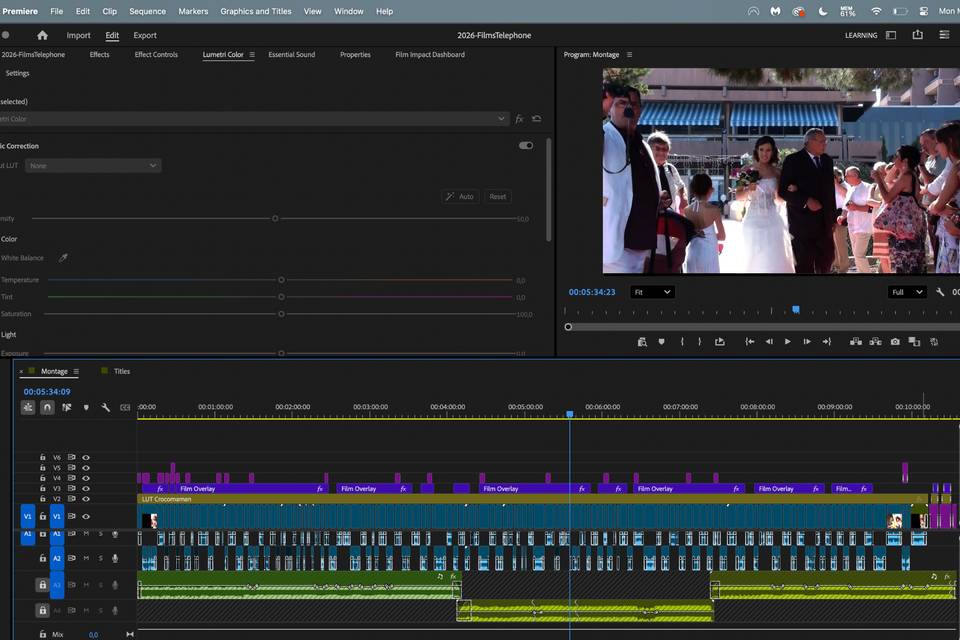Viewport: 960px width, 640px height.
Task: Toggle Linked Selection in the timeline
Action: coord(67,407)
